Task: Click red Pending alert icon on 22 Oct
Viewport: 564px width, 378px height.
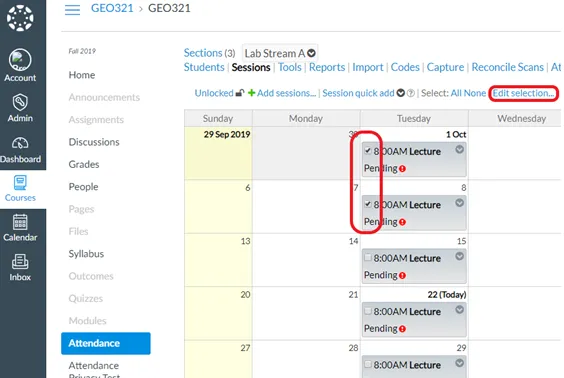Action: [x=402, y=329]
